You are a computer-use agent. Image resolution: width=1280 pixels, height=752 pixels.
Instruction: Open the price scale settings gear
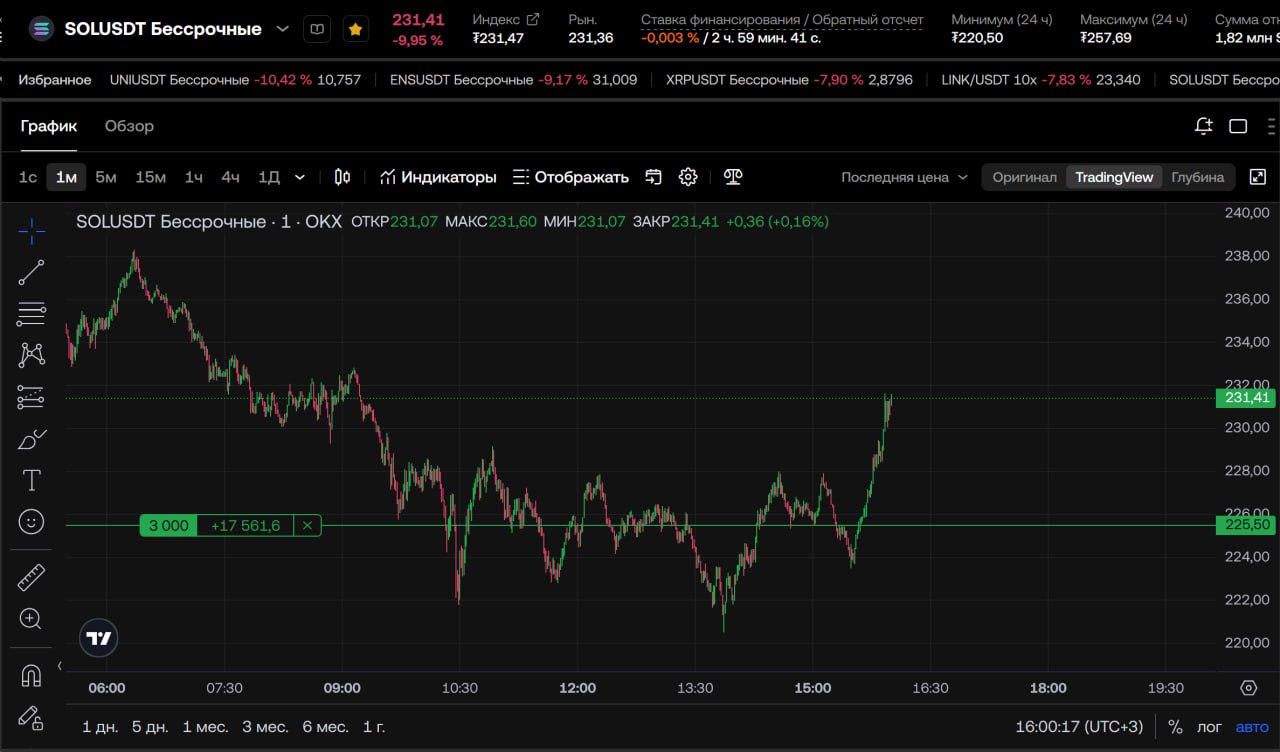tap(1248, 688)
